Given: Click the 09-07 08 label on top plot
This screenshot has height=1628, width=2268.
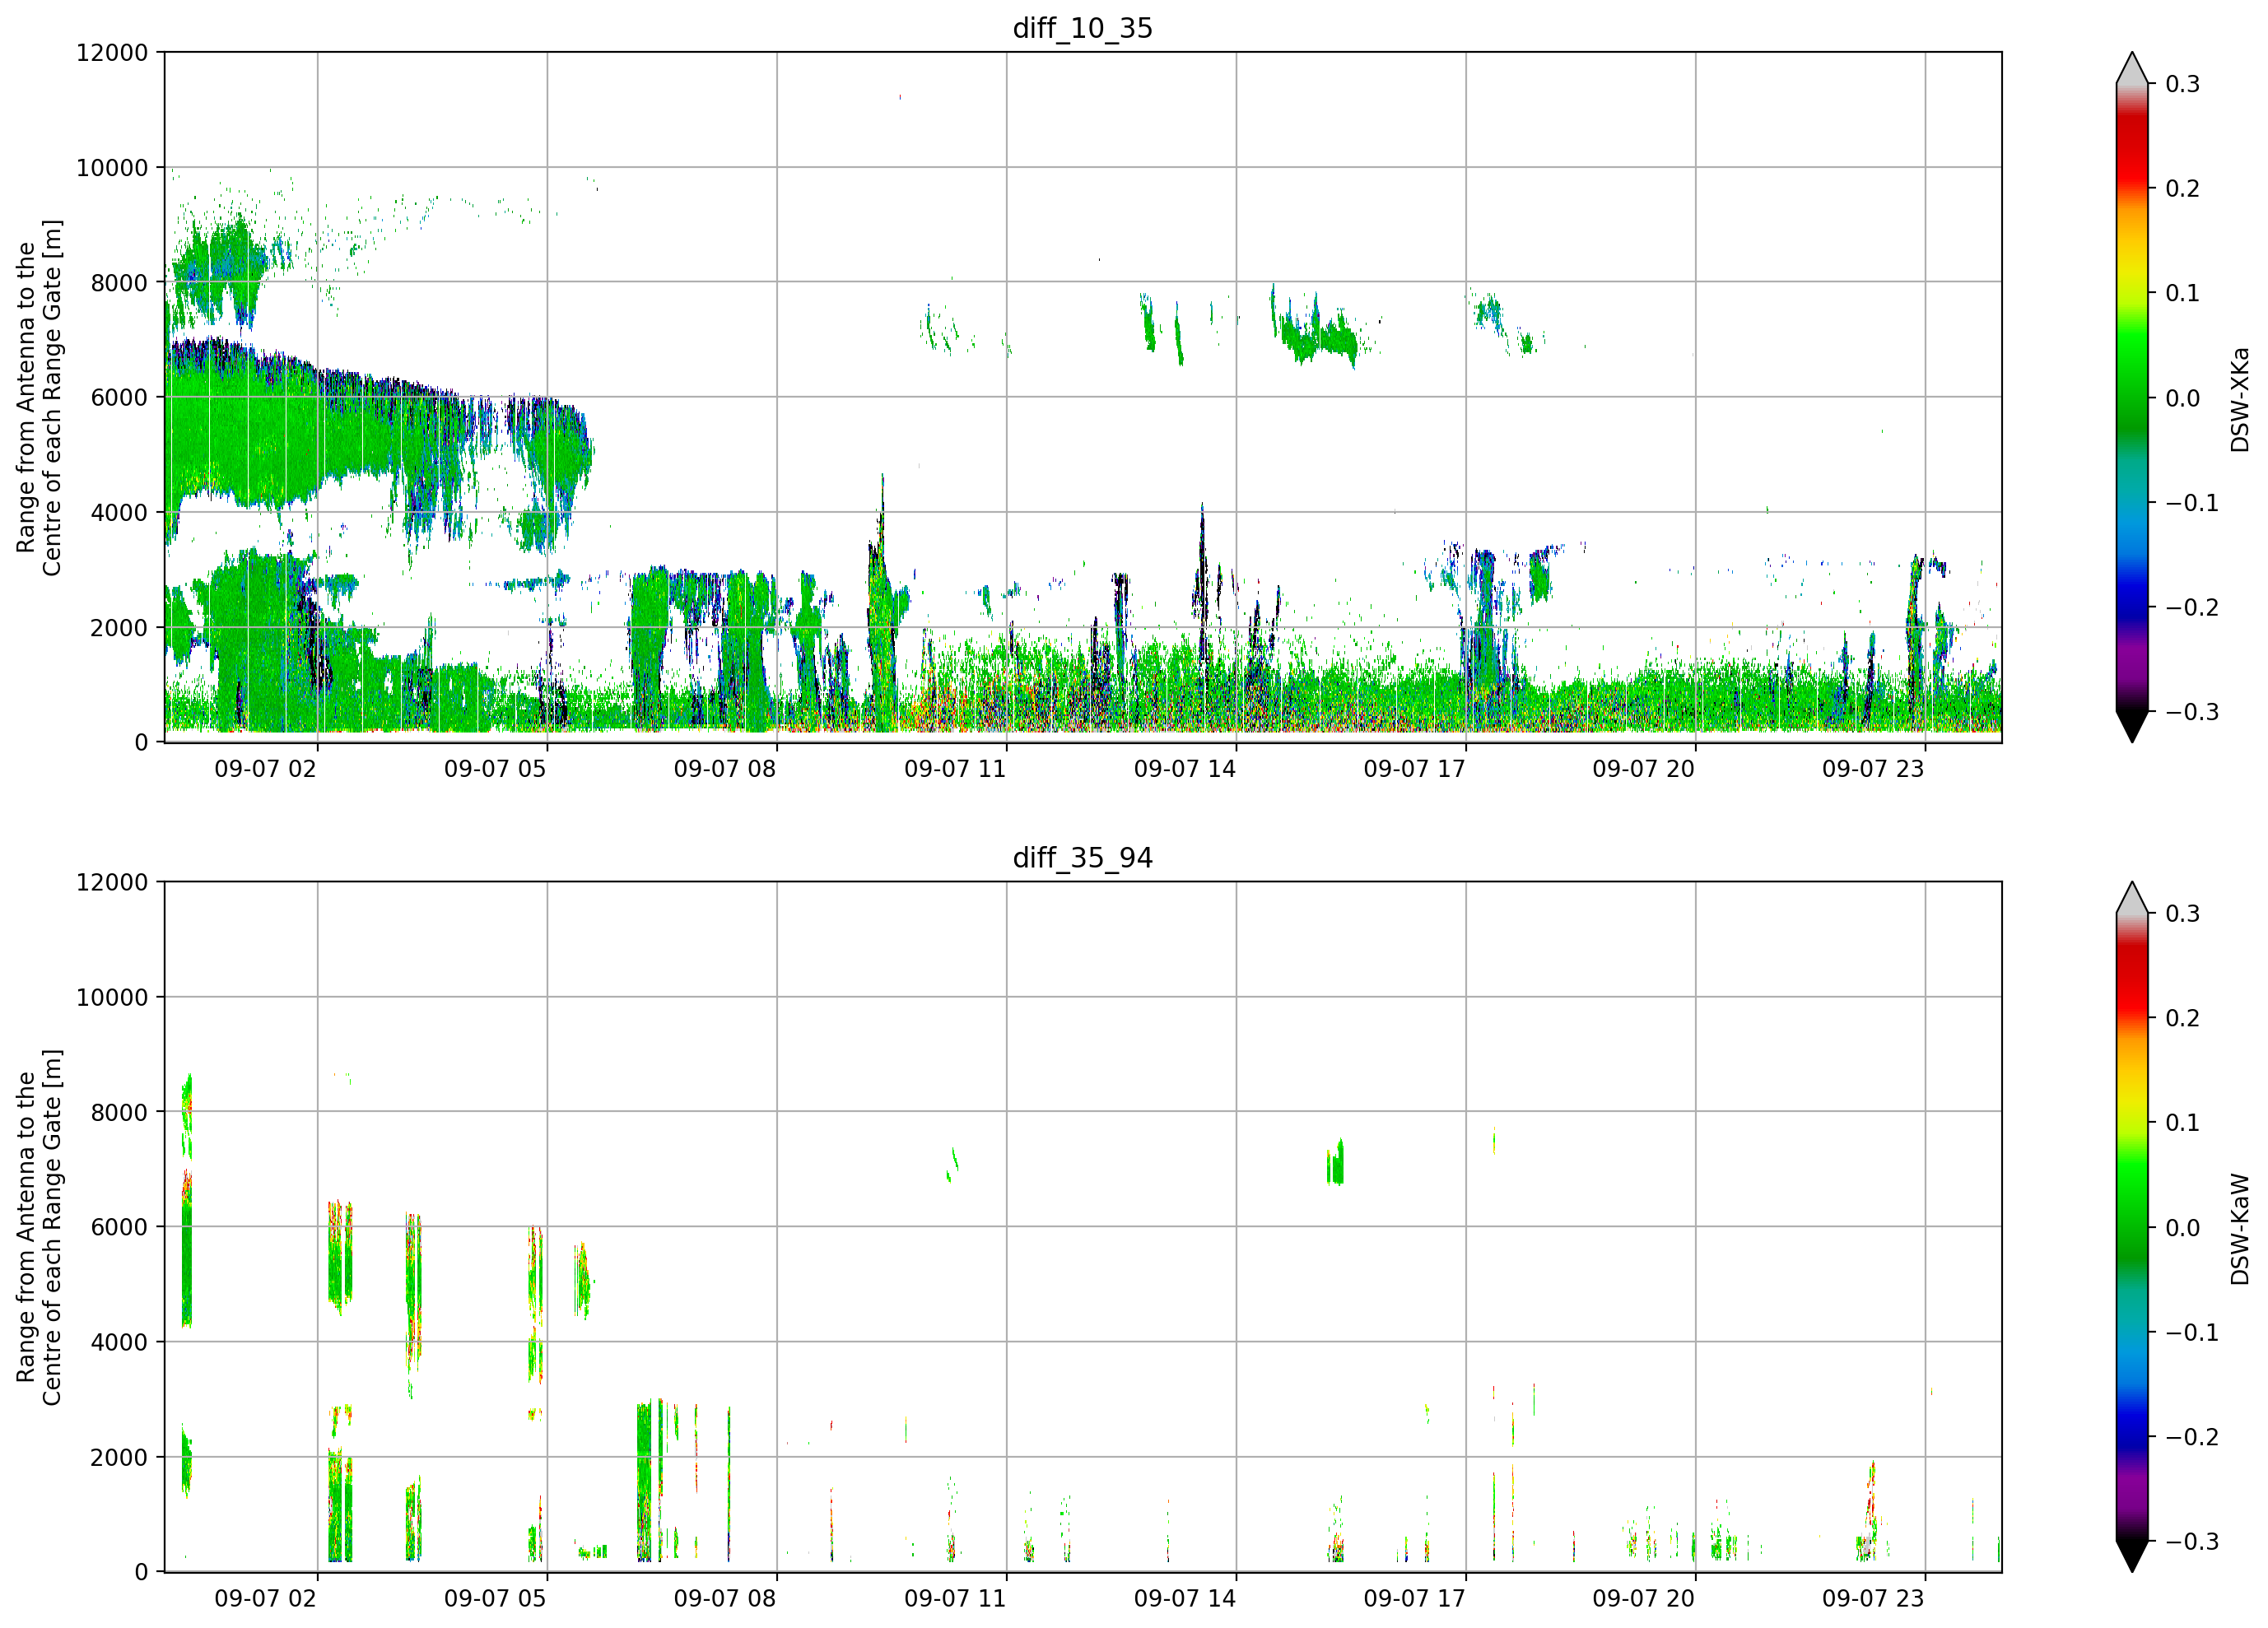Looking at the screenshot, I should (x=725, y=769).
